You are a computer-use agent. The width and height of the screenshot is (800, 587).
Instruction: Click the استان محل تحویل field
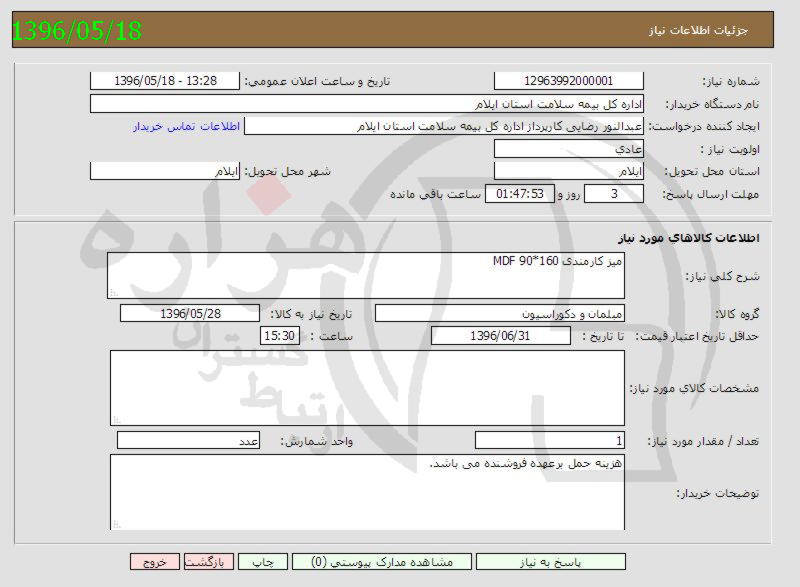[569, 171]
